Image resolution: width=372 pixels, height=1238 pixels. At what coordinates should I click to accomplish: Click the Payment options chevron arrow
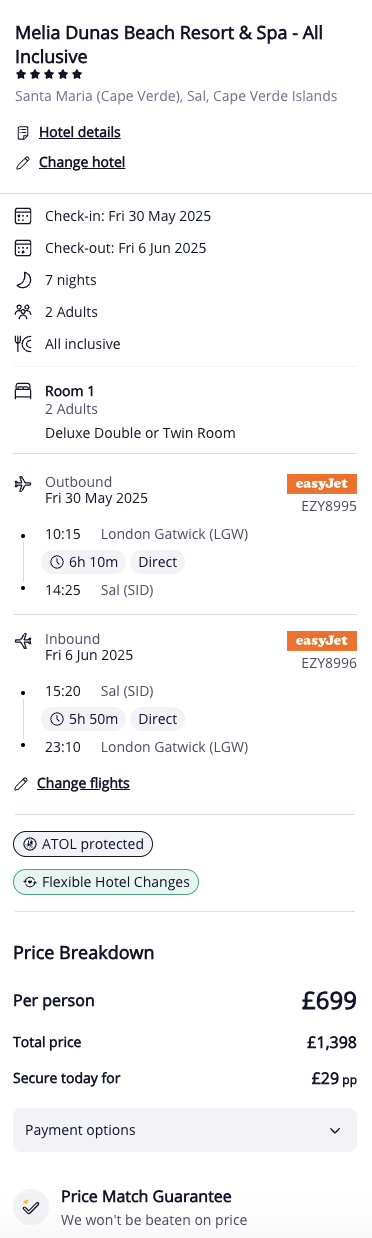(x=335, y=1131)
